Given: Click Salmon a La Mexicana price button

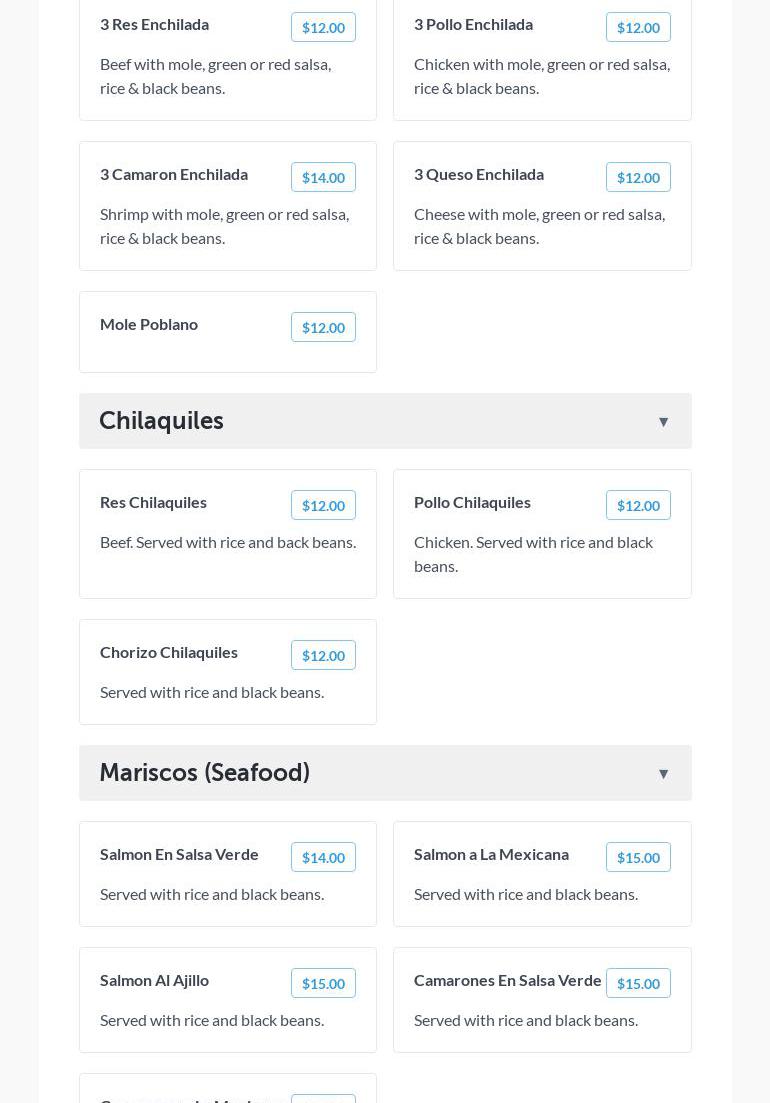Looking at the screenshot, I should (638, 858).
